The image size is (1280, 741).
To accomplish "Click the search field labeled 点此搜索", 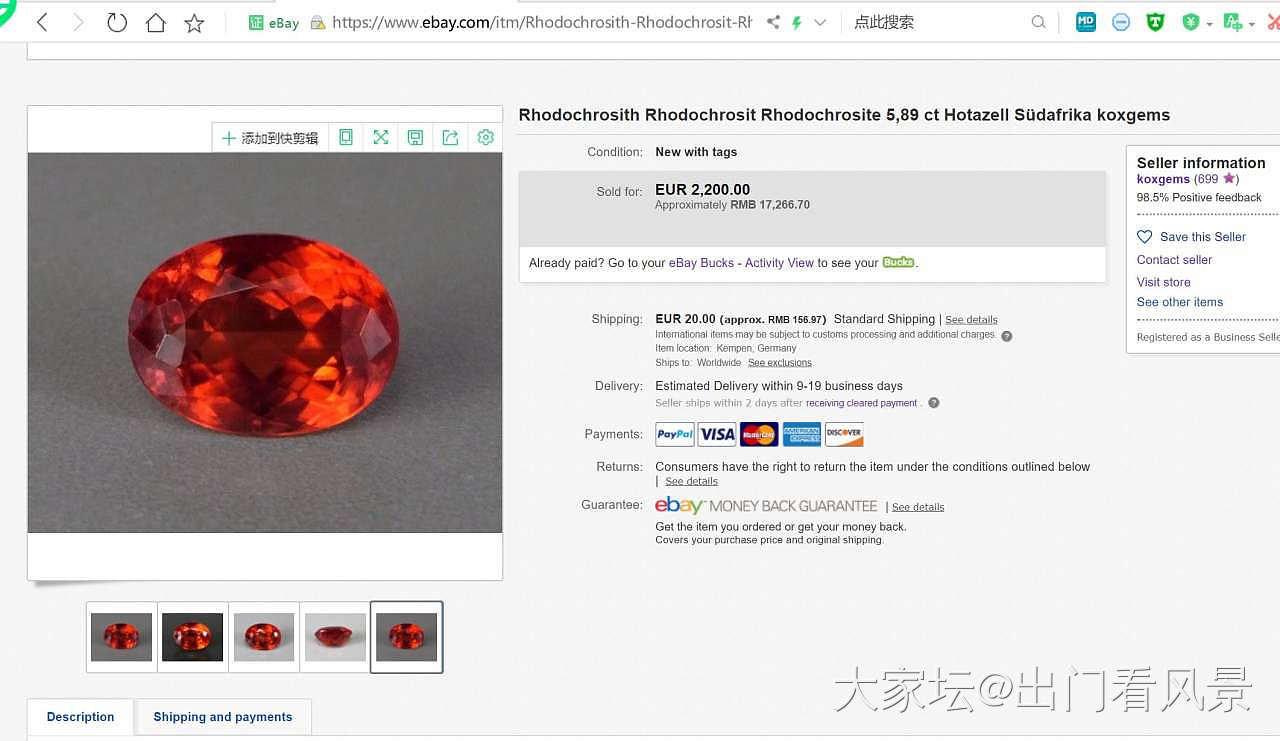I will (x=940, y=22).
